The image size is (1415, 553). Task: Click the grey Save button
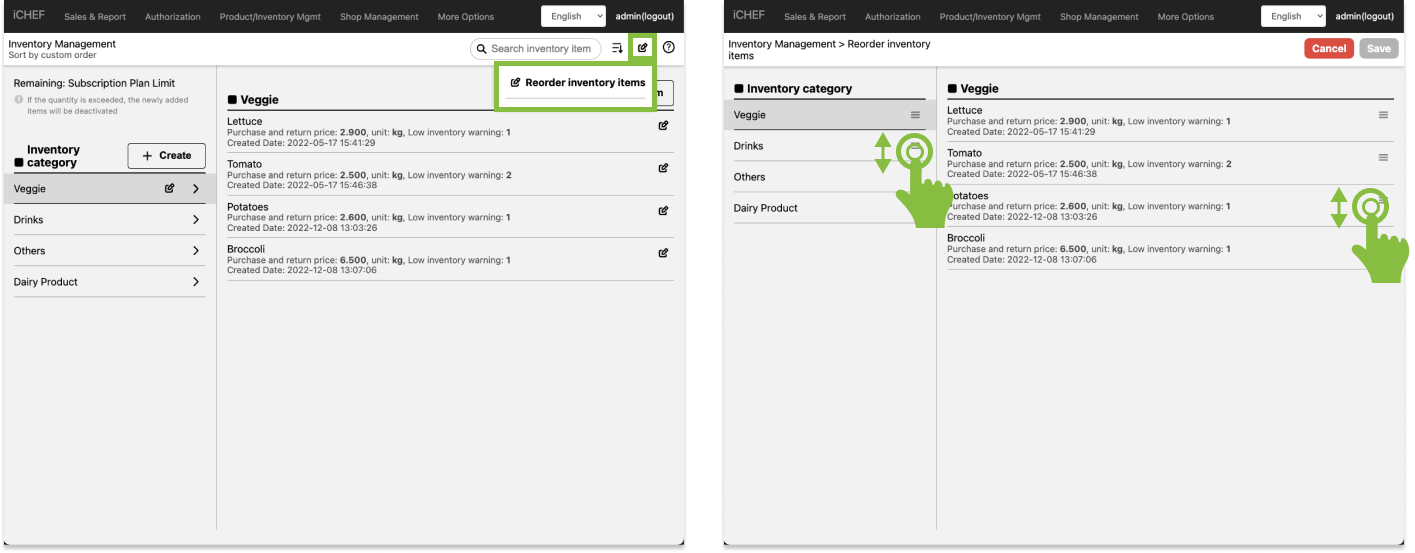point(1378,49)
